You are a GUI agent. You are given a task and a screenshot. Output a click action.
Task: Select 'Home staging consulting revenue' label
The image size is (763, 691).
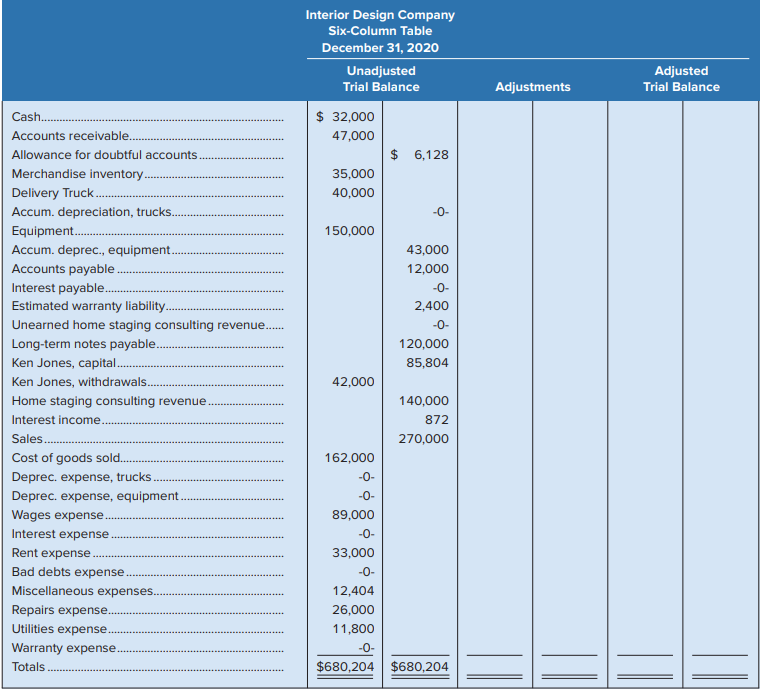pos(109,400)
